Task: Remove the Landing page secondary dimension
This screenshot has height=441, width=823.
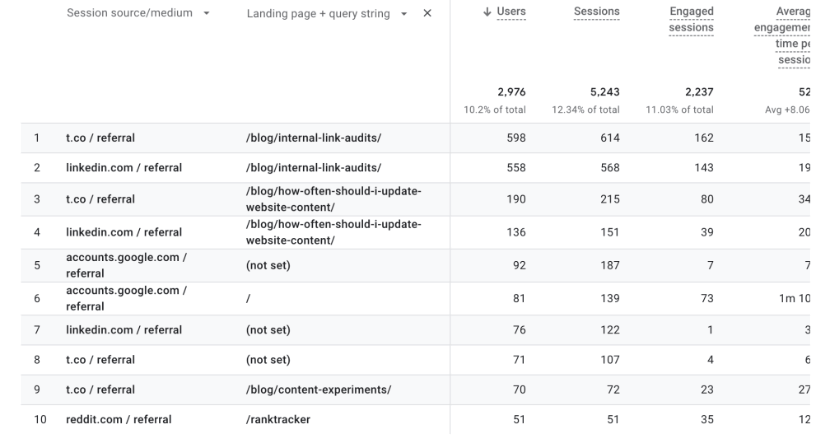Action: point(428,13)
